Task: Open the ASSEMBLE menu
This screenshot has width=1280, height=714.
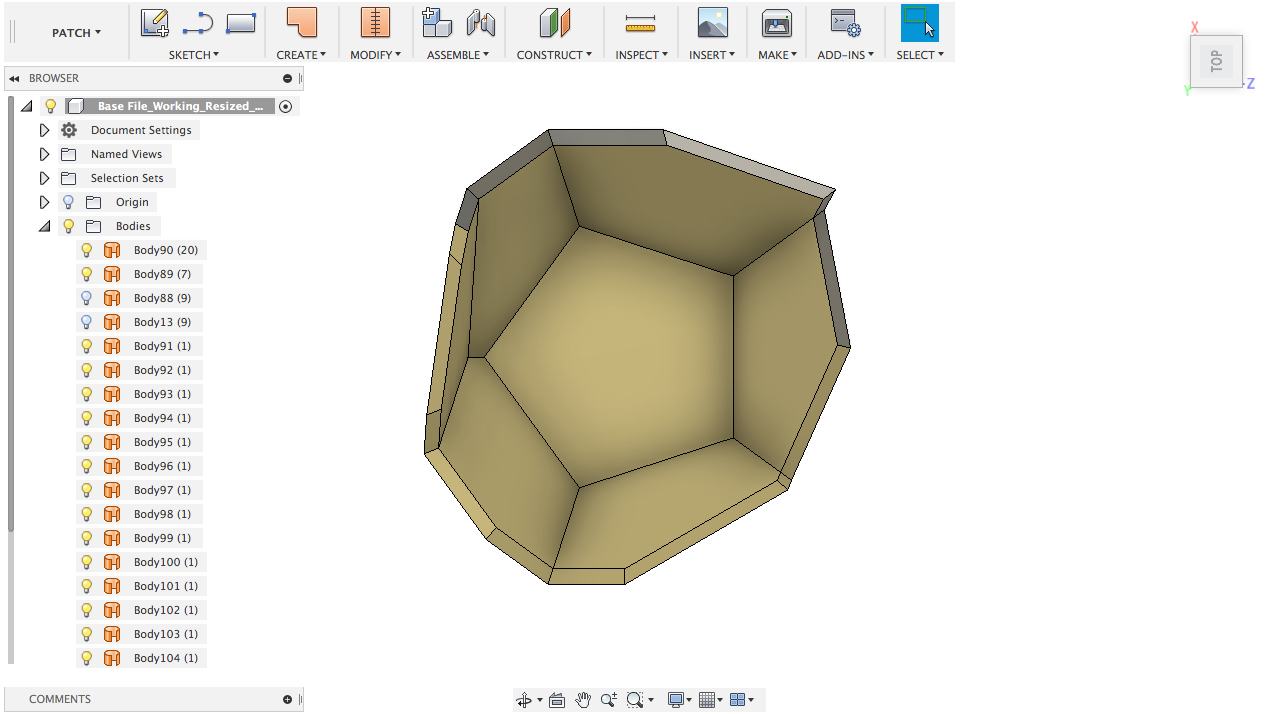Action: click(458, 55)
